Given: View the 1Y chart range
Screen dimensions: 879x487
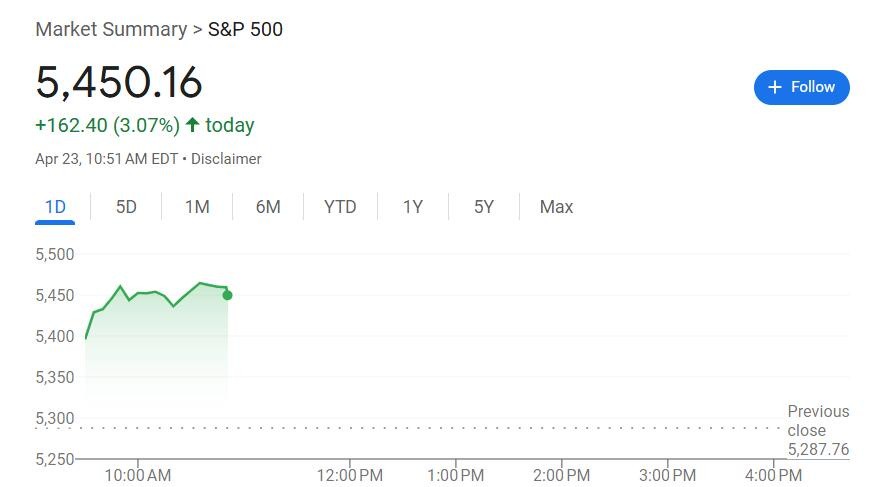Looking at the screenshot, I should (413, 207).
